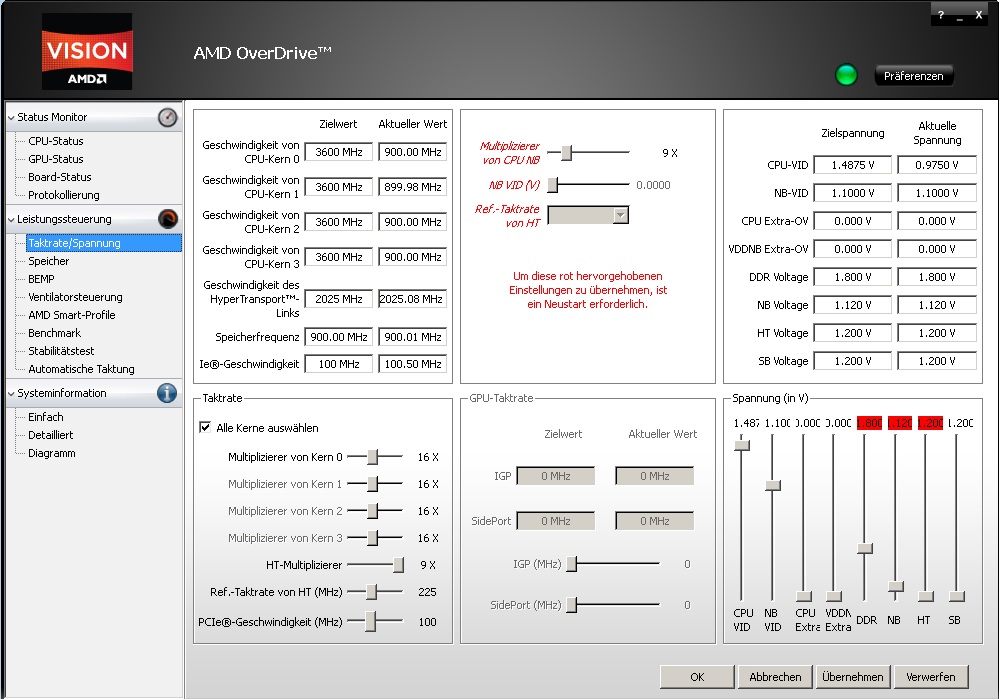Click the OK button
The height and width of the screenshot is (699, 999).
click(x=697, y=677)
